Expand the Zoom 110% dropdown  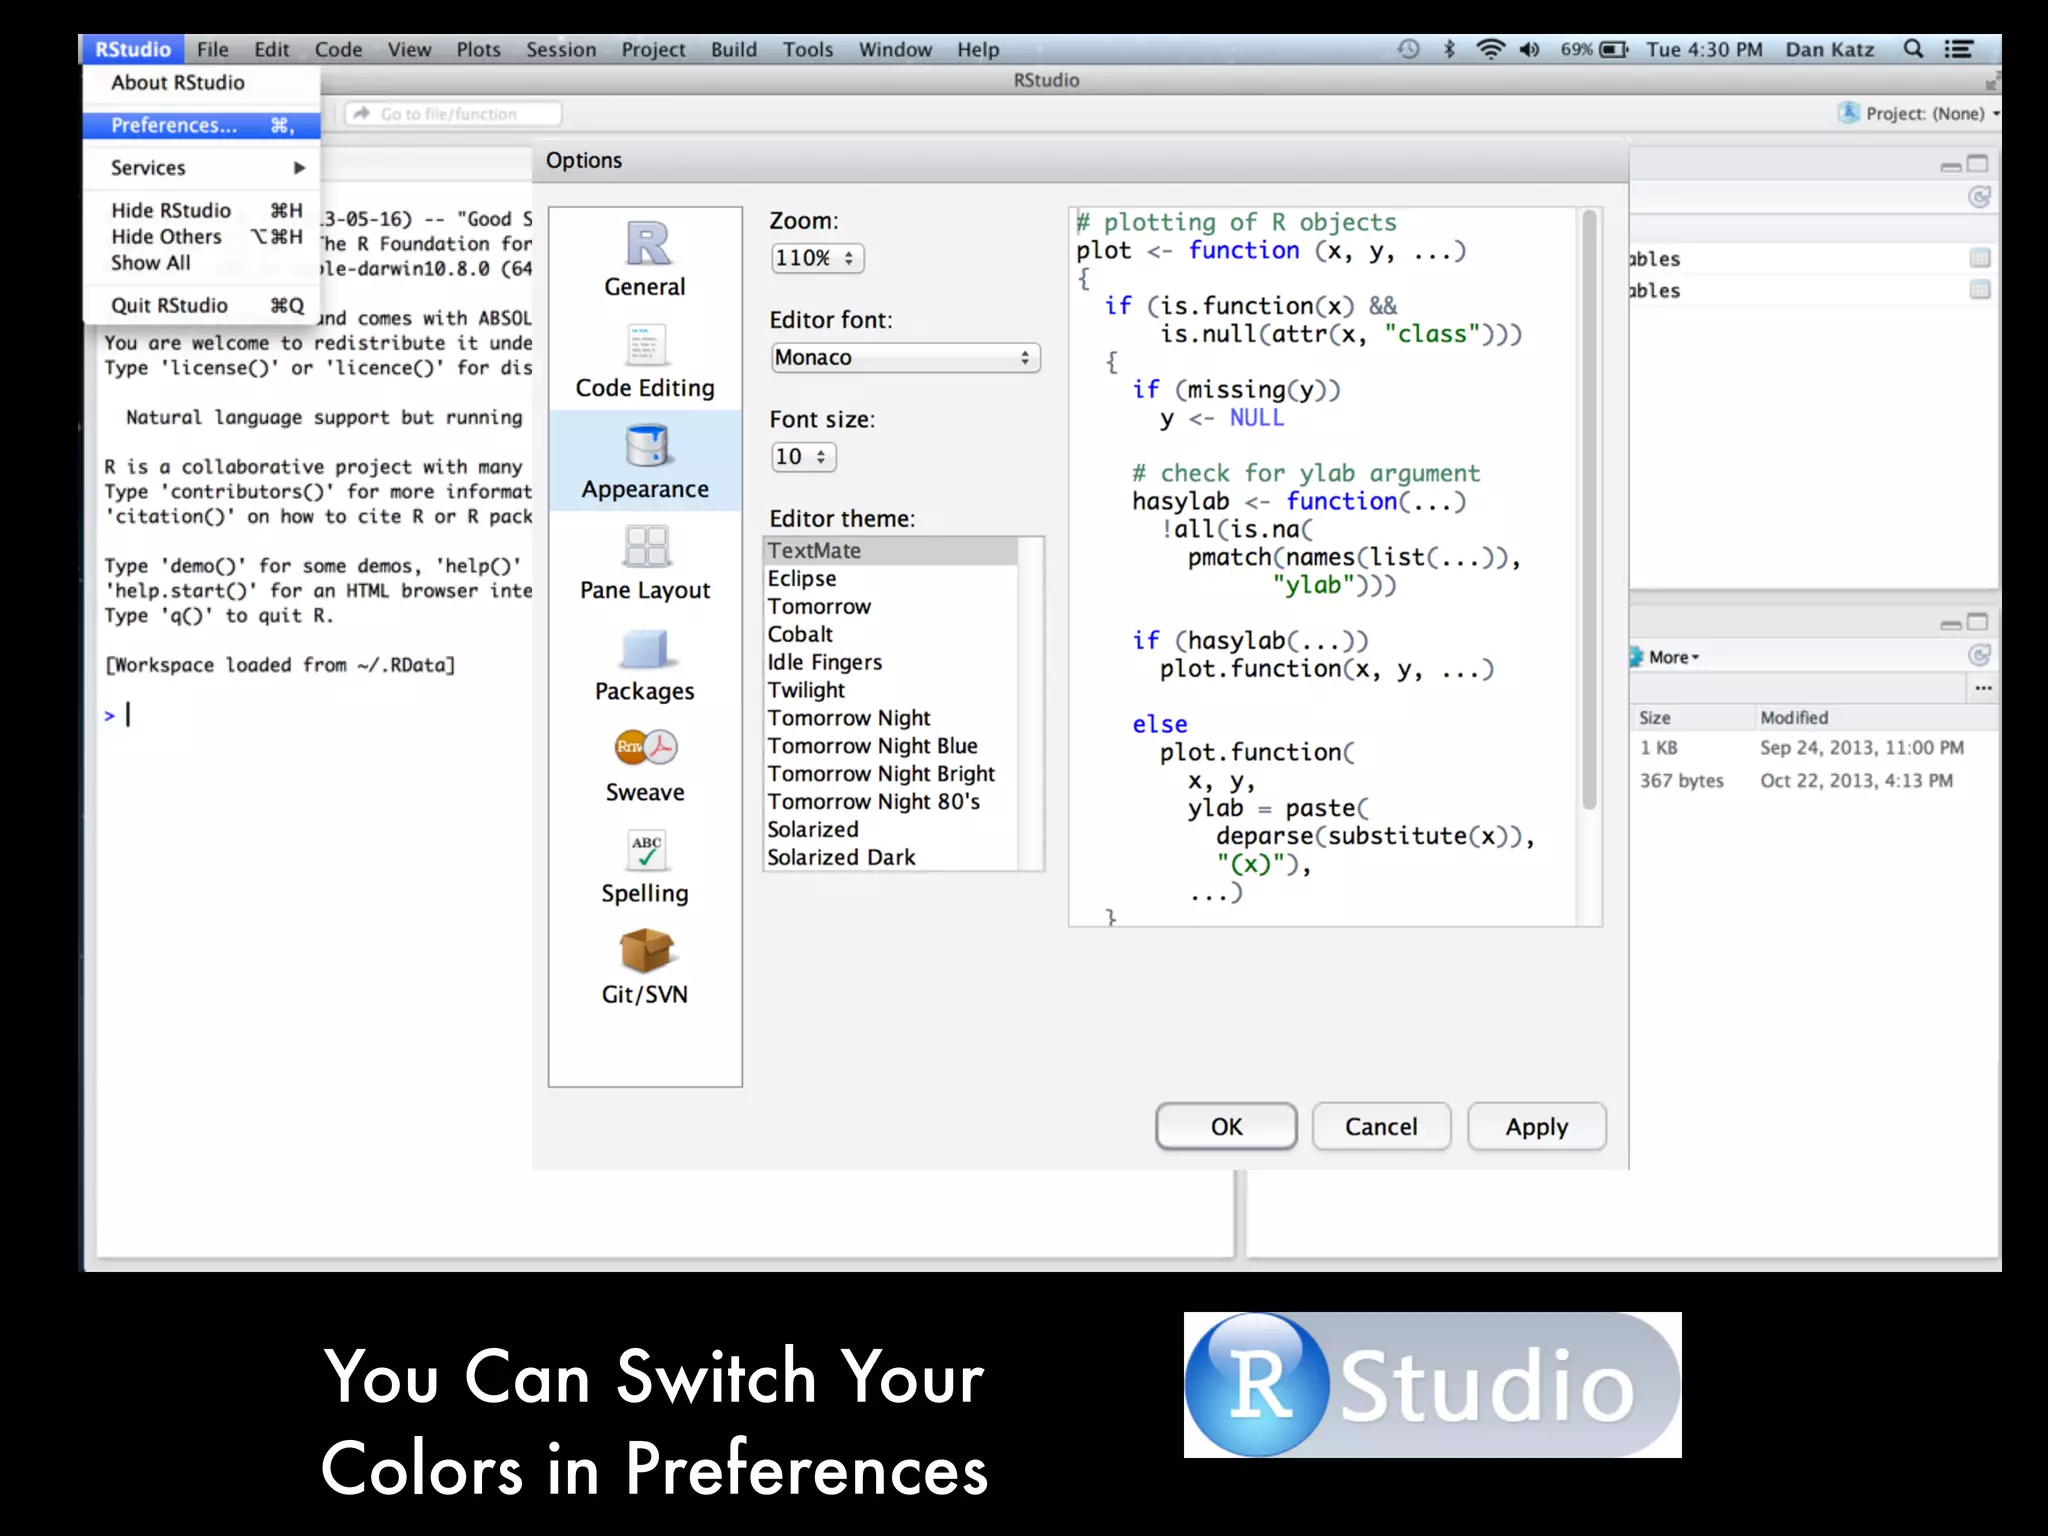[817, 258]
